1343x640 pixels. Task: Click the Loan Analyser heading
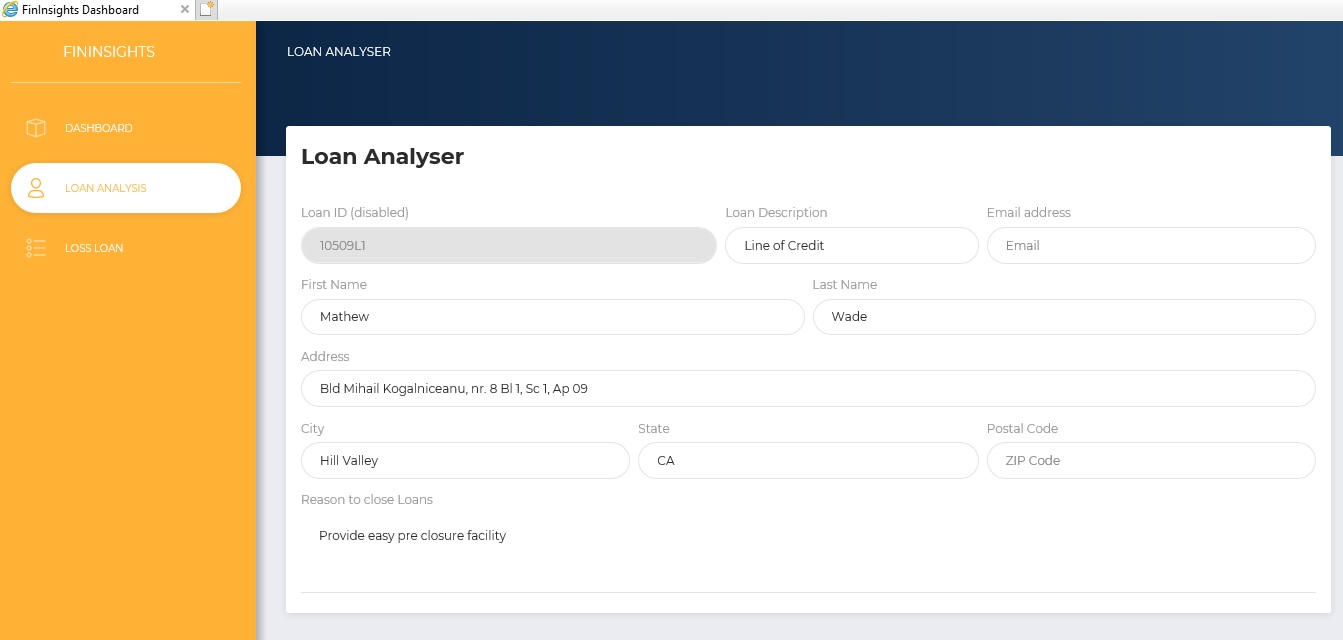382,157
